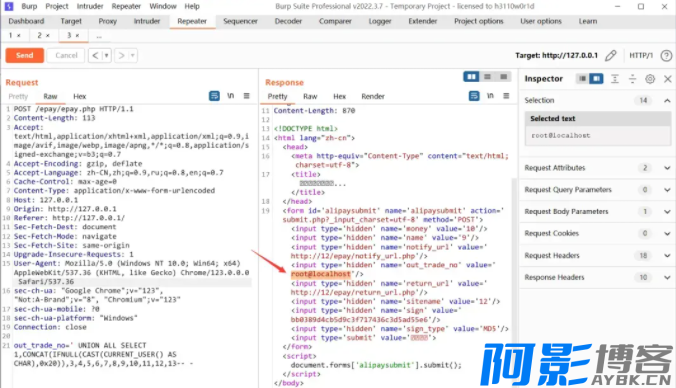Click Inspector collapse all icon
Image resolution: width=676 pixels, height=388 pixels.
point(632,79)
